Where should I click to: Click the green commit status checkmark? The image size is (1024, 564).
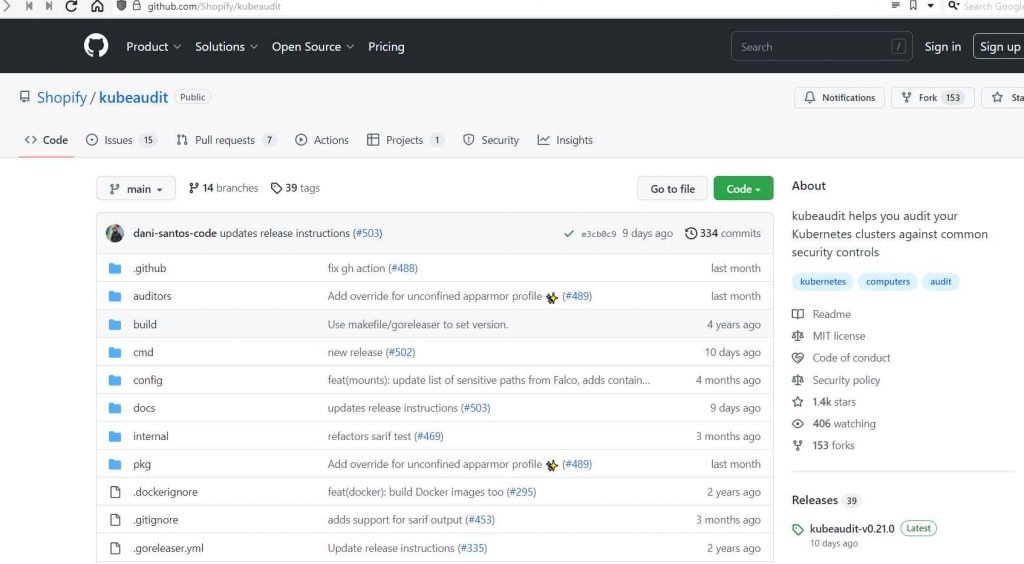[569, 234]
